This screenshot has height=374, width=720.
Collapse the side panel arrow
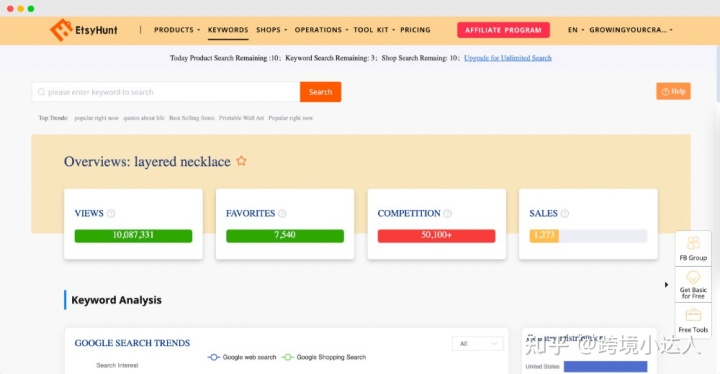click(x=666, y=285)
